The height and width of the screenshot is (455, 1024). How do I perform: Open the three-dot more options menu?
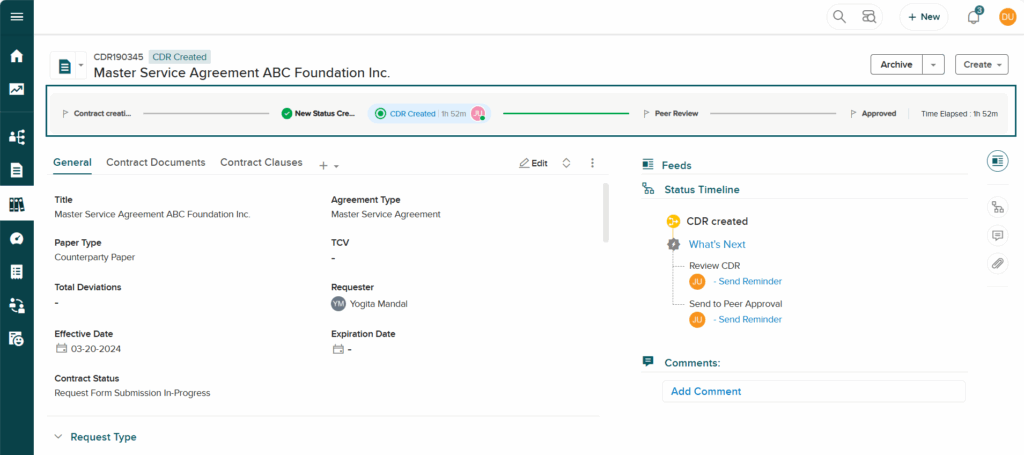(592, 163)
